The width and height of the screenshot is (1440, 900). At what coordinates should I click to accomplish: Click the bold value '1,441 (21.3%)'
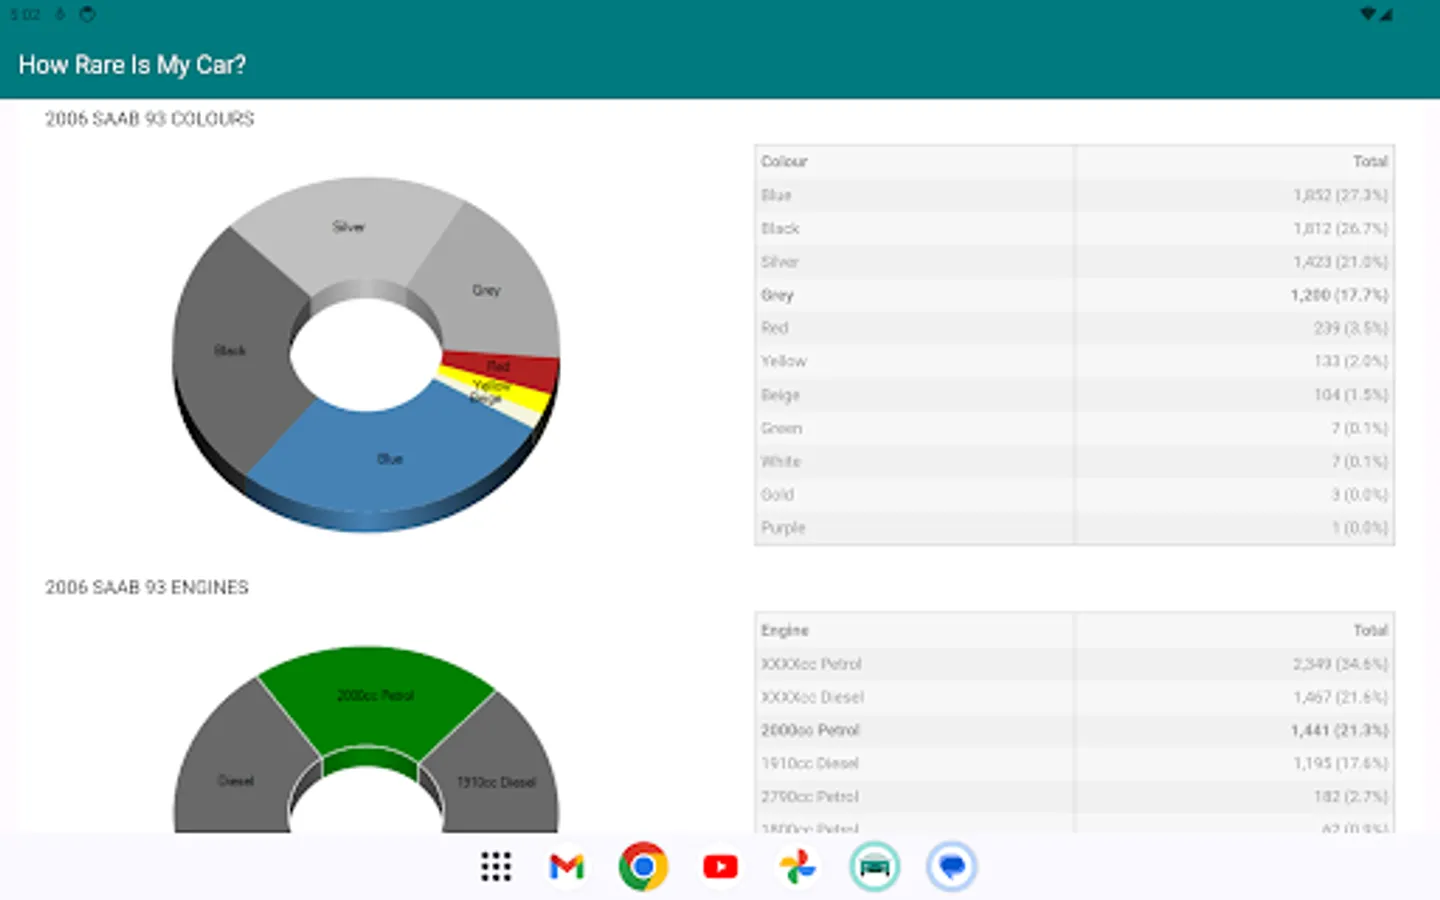pos(1339,730)
